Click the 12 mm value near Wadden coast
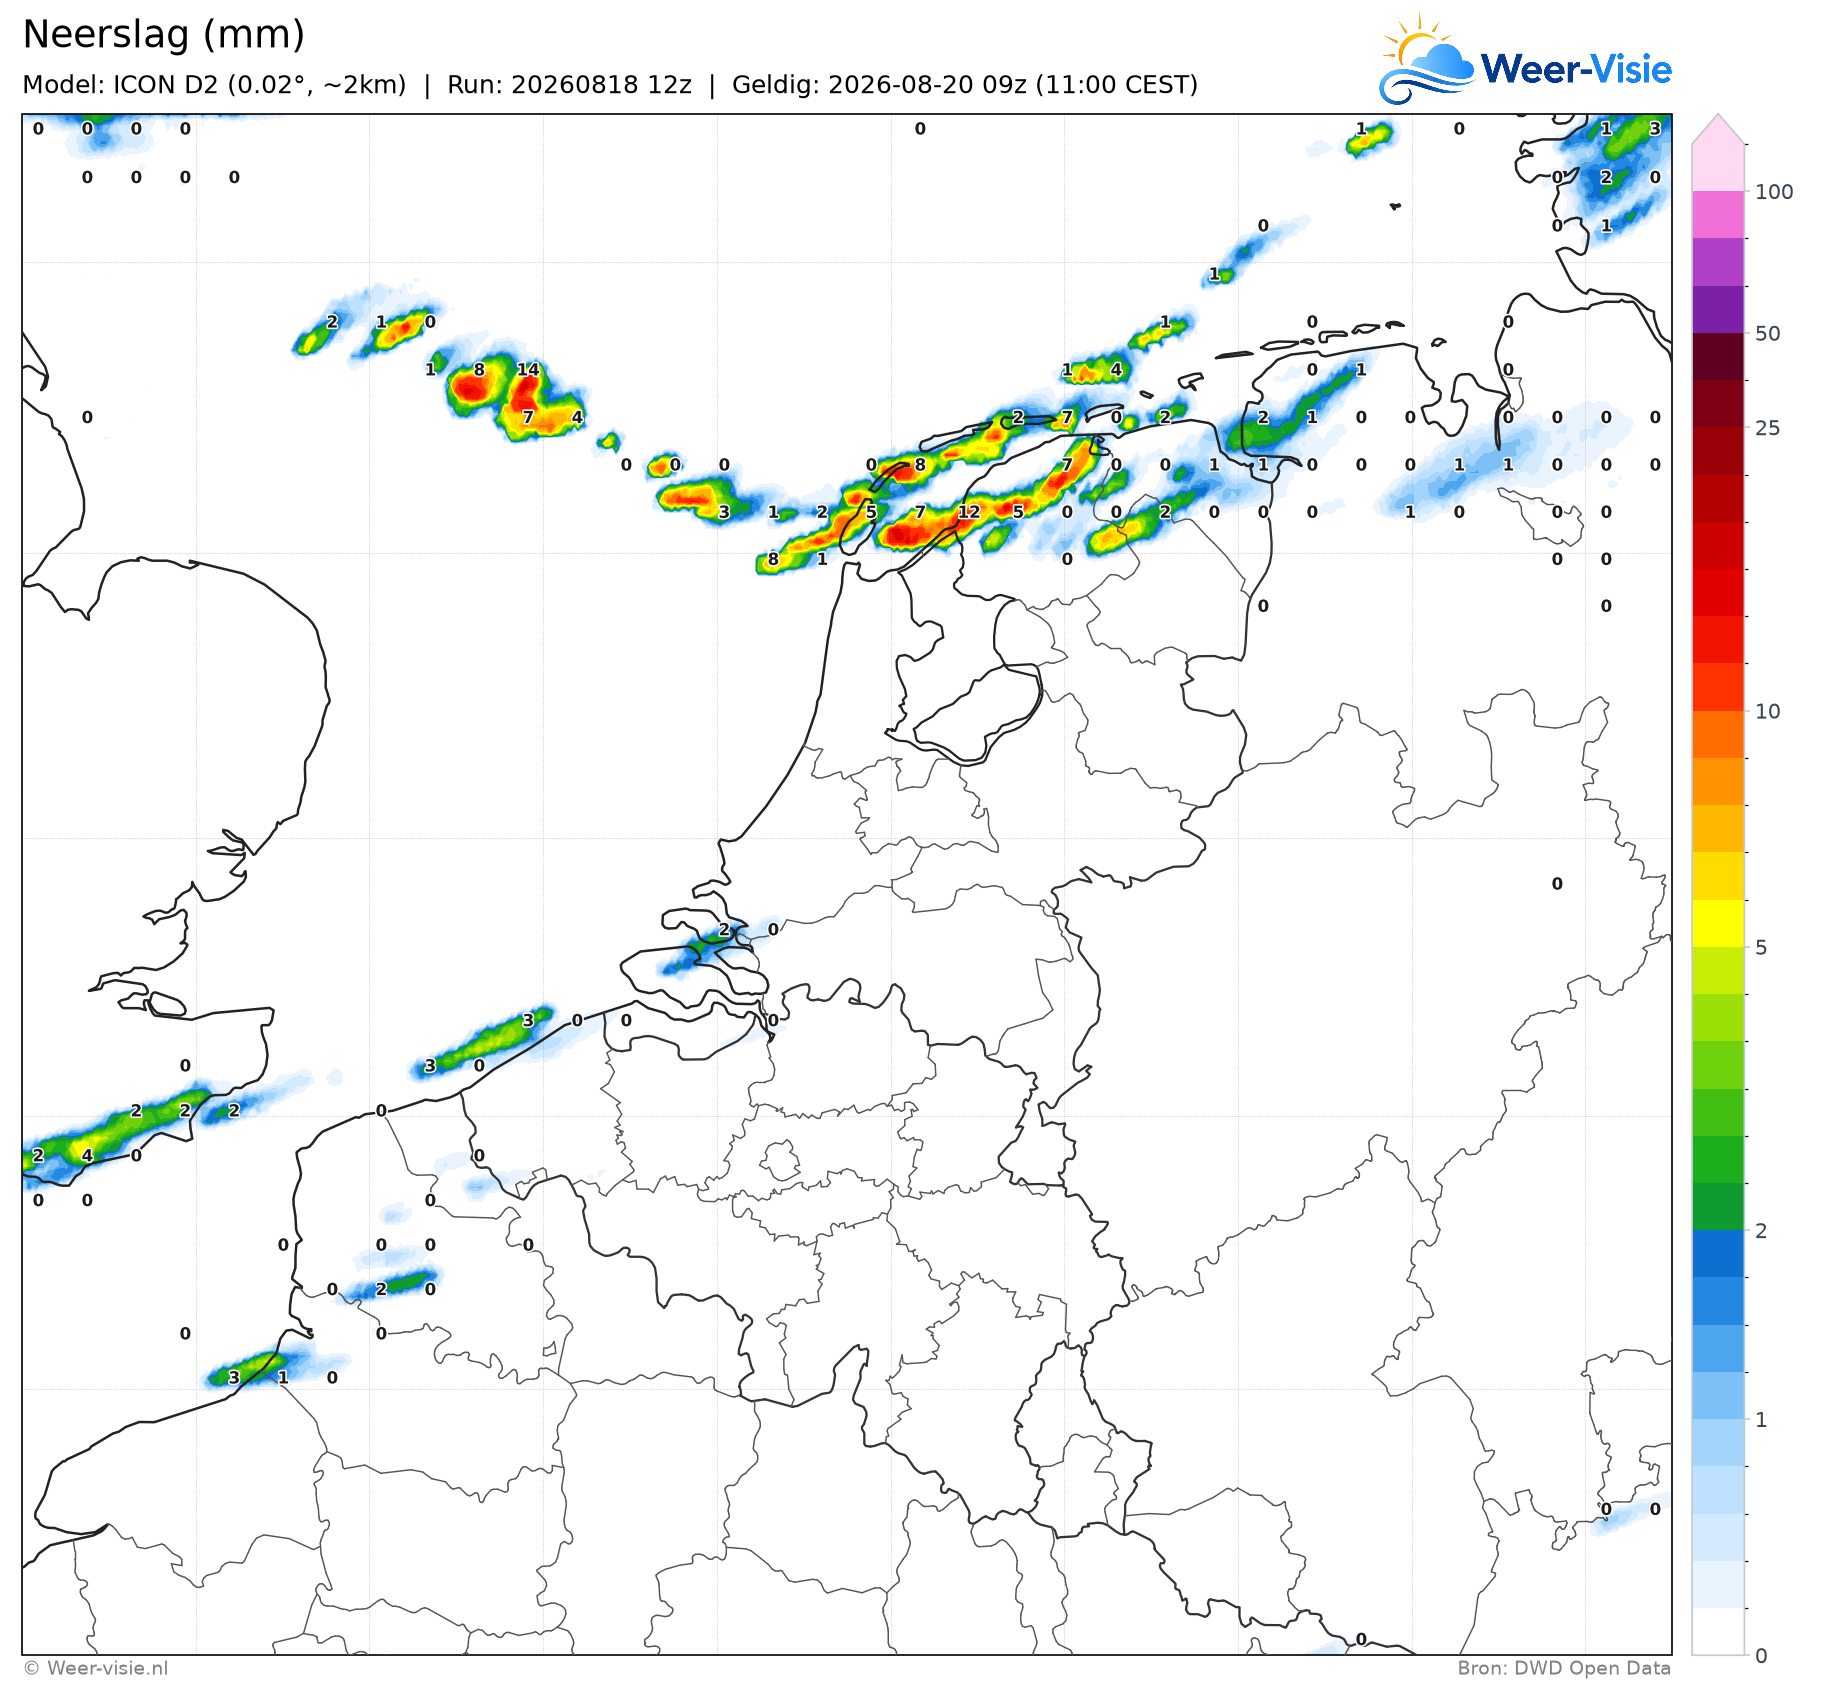This screenshot has height=1681, width=1824. click(x=969, y=511)
